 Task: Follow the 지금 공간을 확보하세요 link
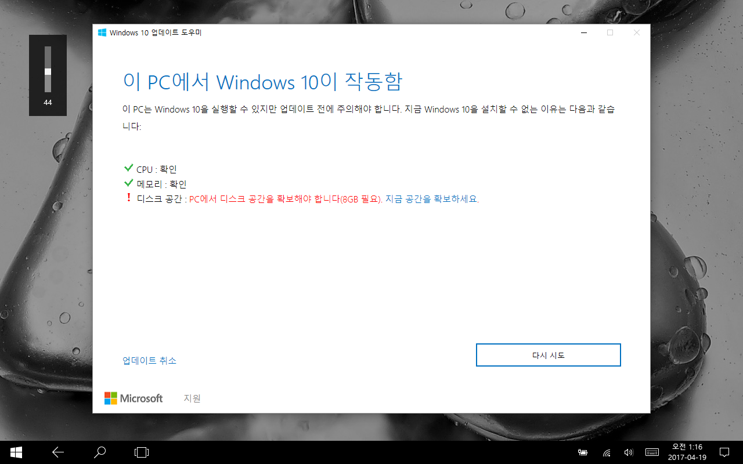point(432,199)
